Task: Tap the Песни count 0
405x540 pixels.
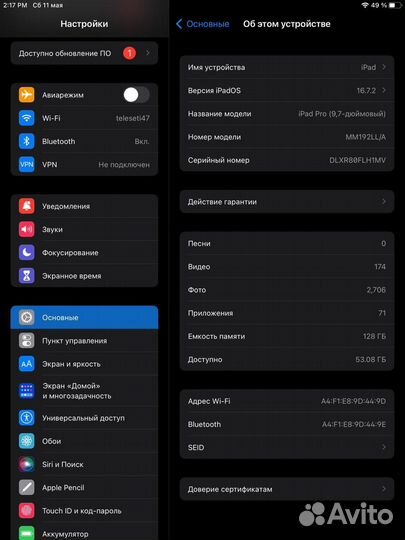Action: coord(383,243)
